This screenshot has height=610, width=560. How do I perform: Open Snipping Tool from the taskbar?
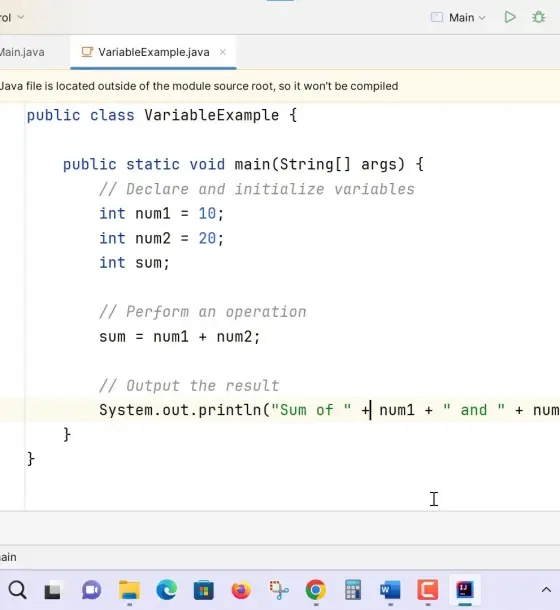click(279, 590)
